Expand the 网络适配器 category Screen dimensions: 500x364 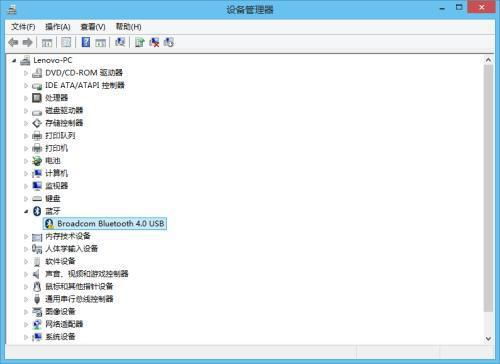pyautogui.click(x=26, y=324)
